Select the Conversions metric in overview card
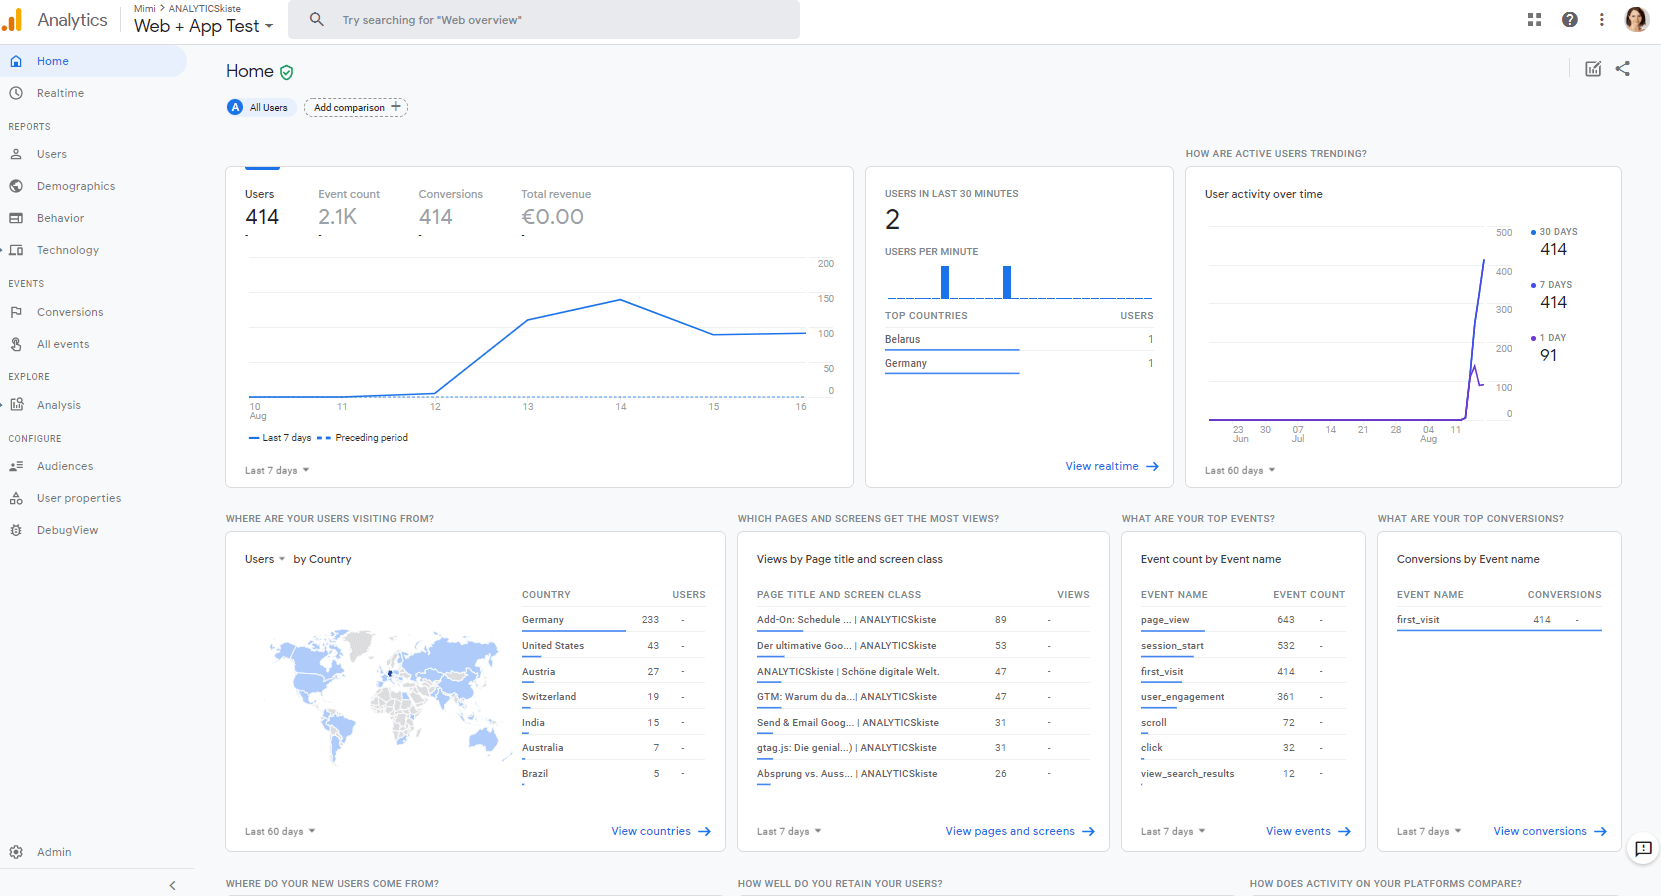This screenshot has height=896, width=1661. point(450,207)
